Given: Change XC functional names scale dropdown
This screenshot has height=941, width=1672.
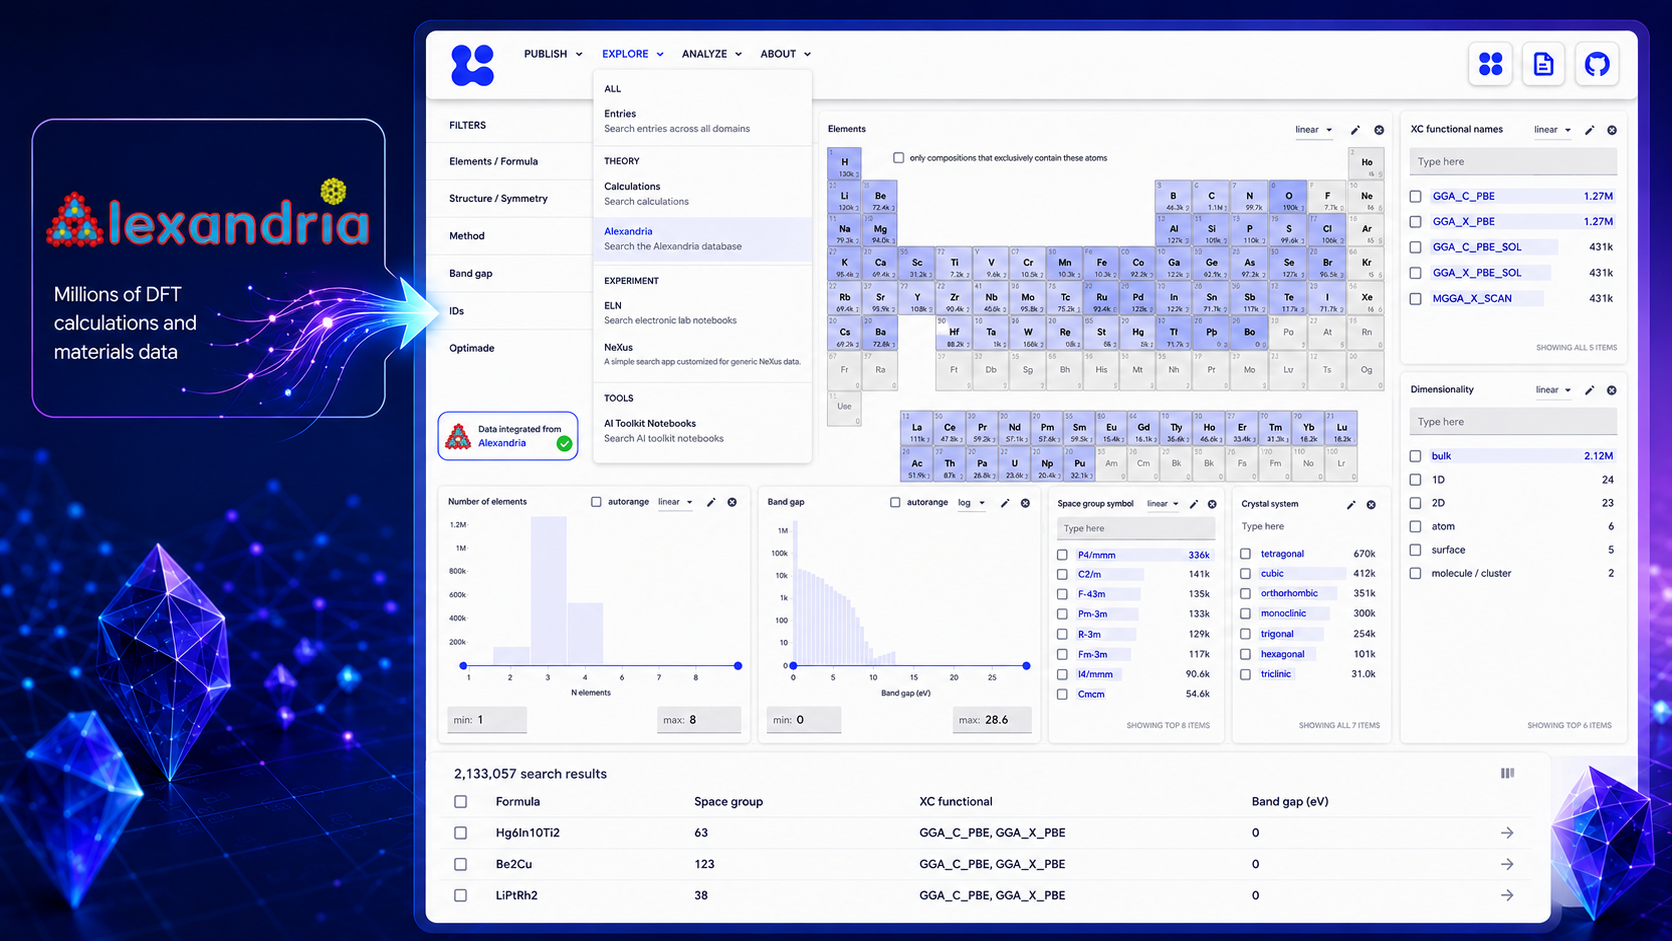Looking at the screenshot, I should pyautogui.click(x=1552, y=130).
